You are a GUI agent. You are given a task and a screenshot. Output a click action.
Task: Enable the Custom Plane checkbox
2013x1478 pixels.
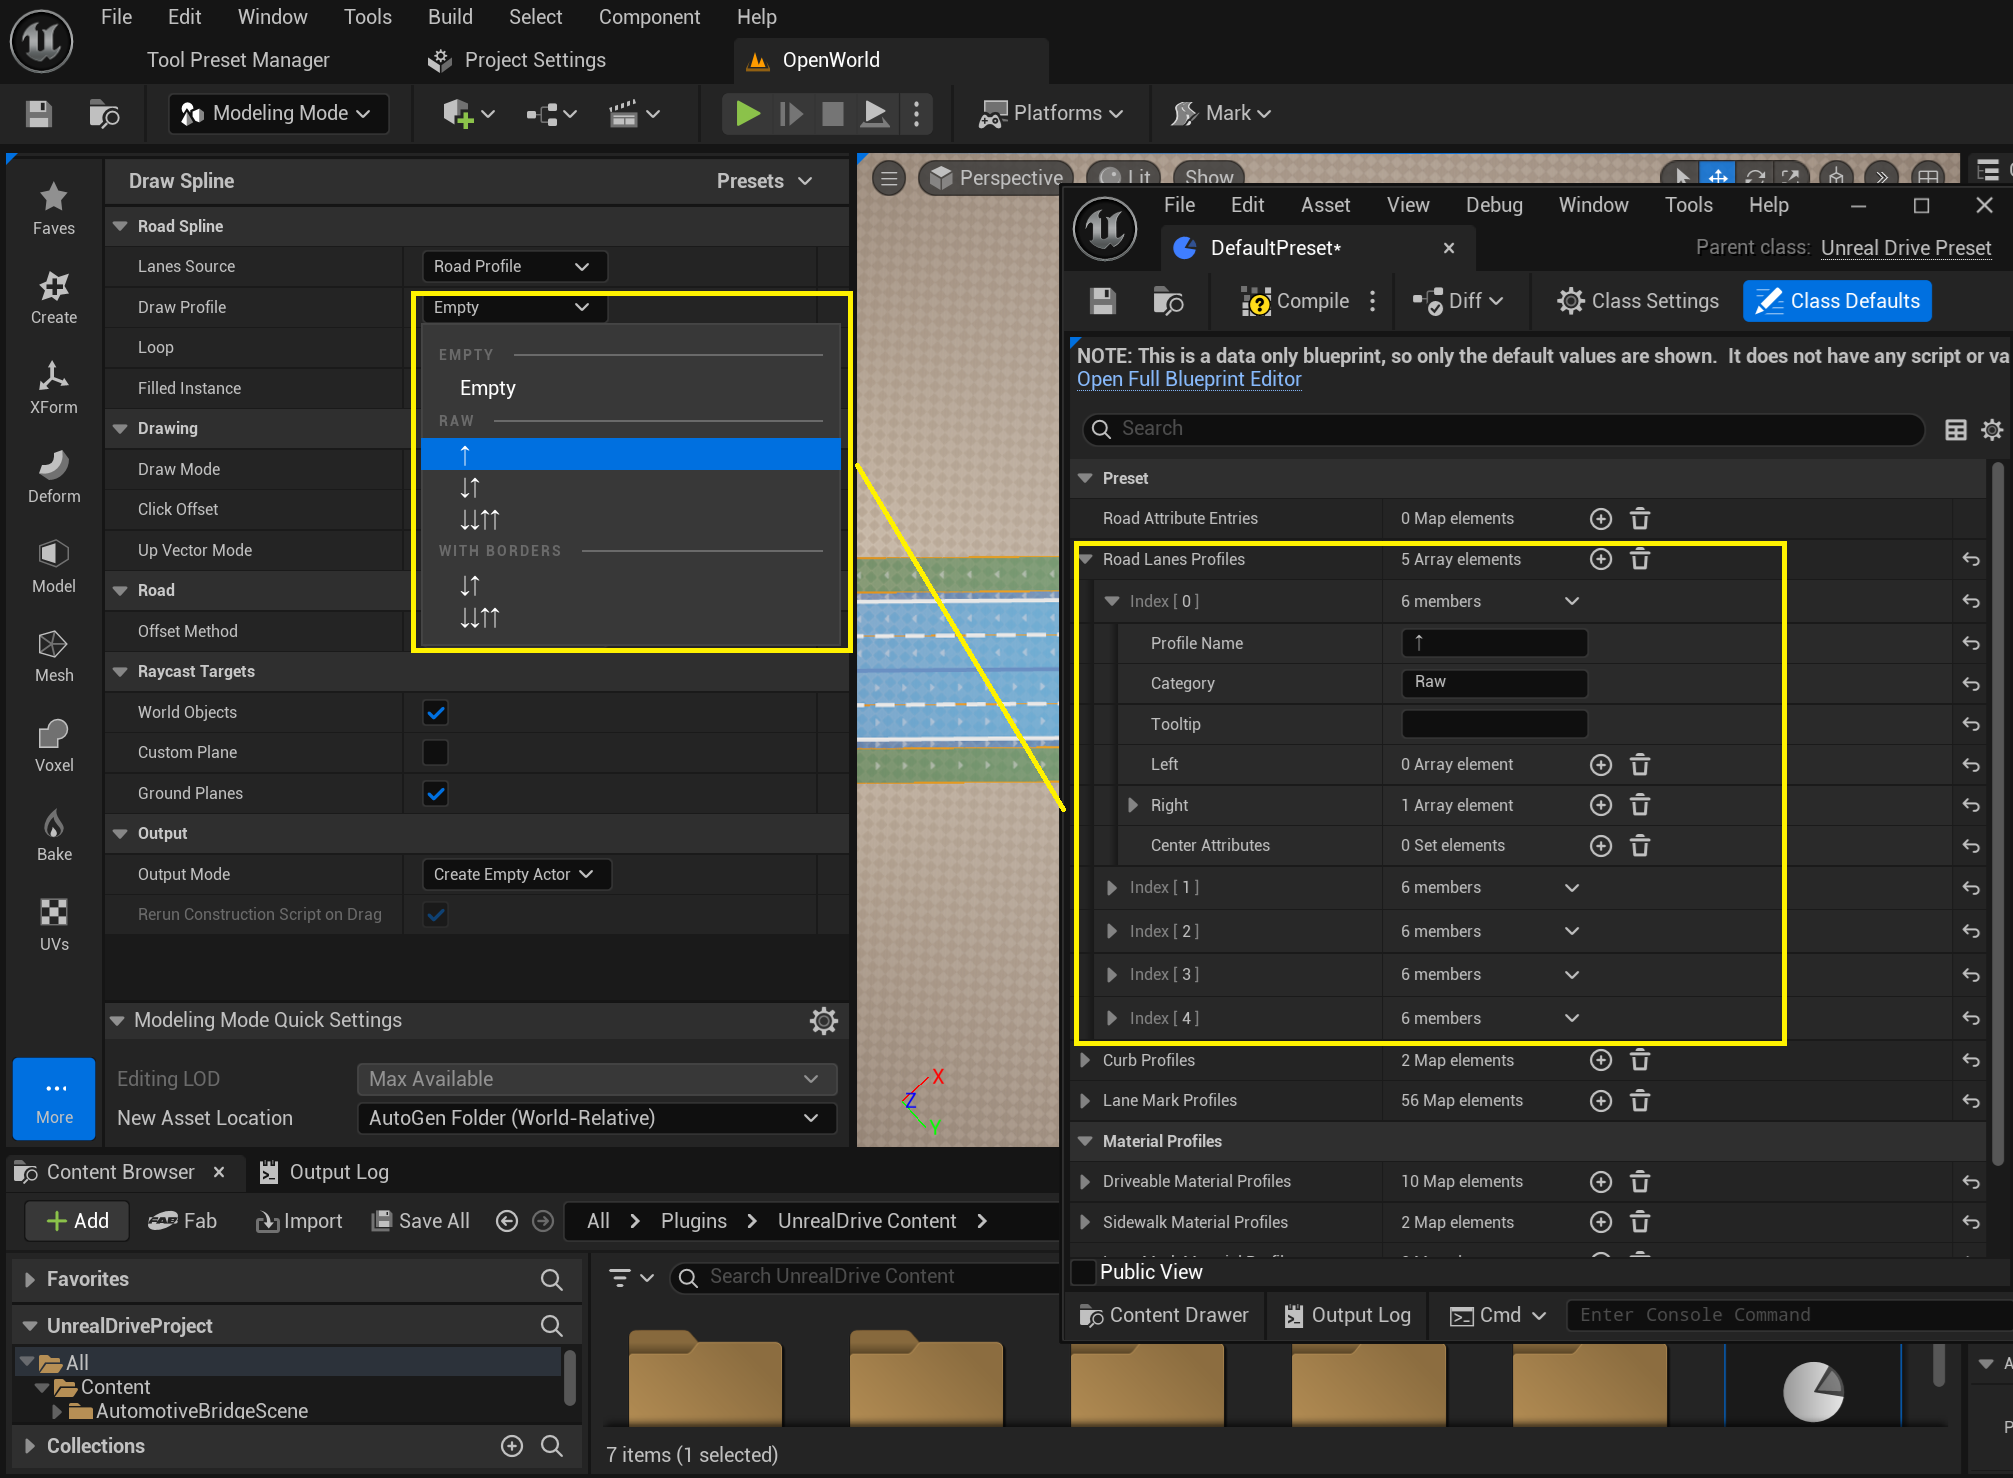435,753
